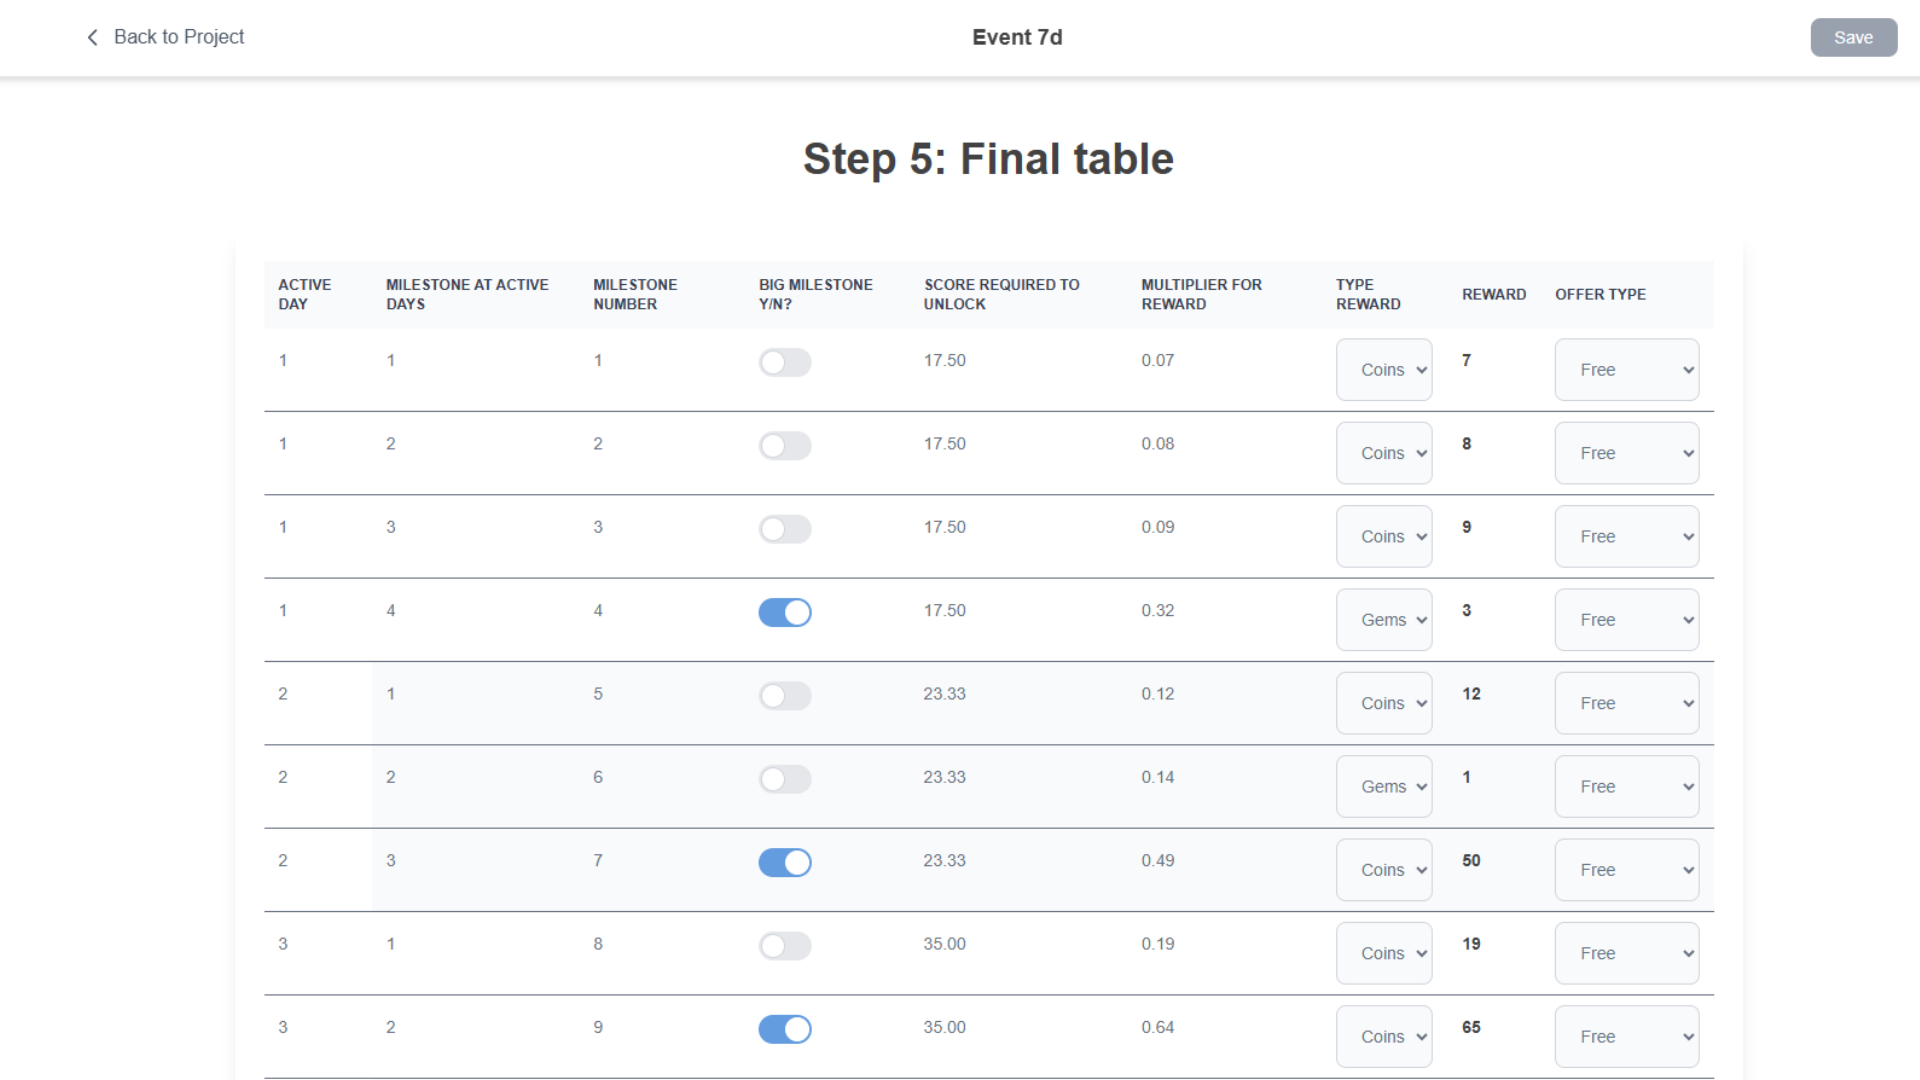
Task: Open the Offer Type dropdown for milestone 1
Action: pos(1626,369)
